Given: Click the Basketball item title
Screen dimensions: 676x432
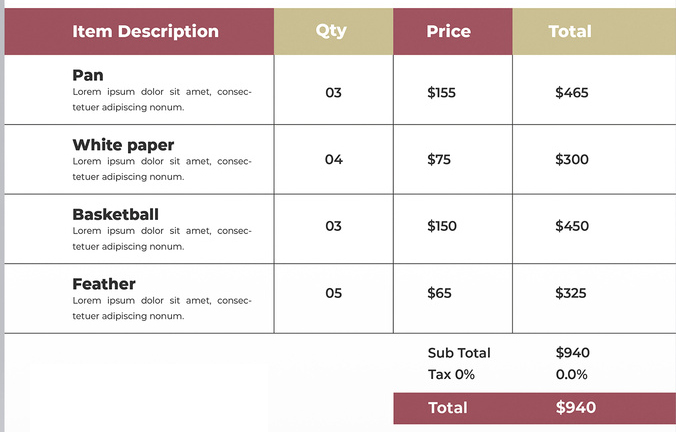Looking at the screenshot, I should coord(115,214).
